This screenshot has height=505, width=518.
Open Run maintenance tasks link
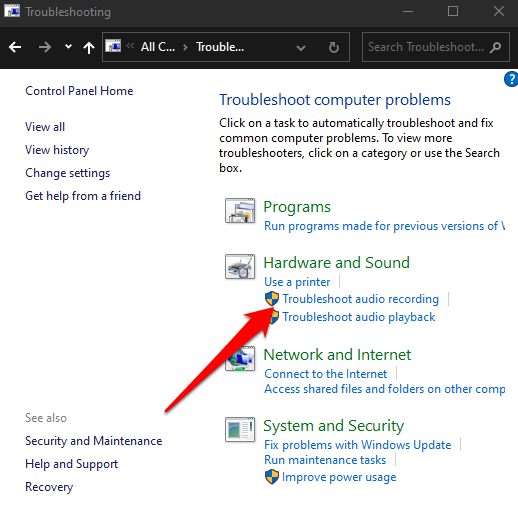[x=325, y=460]
